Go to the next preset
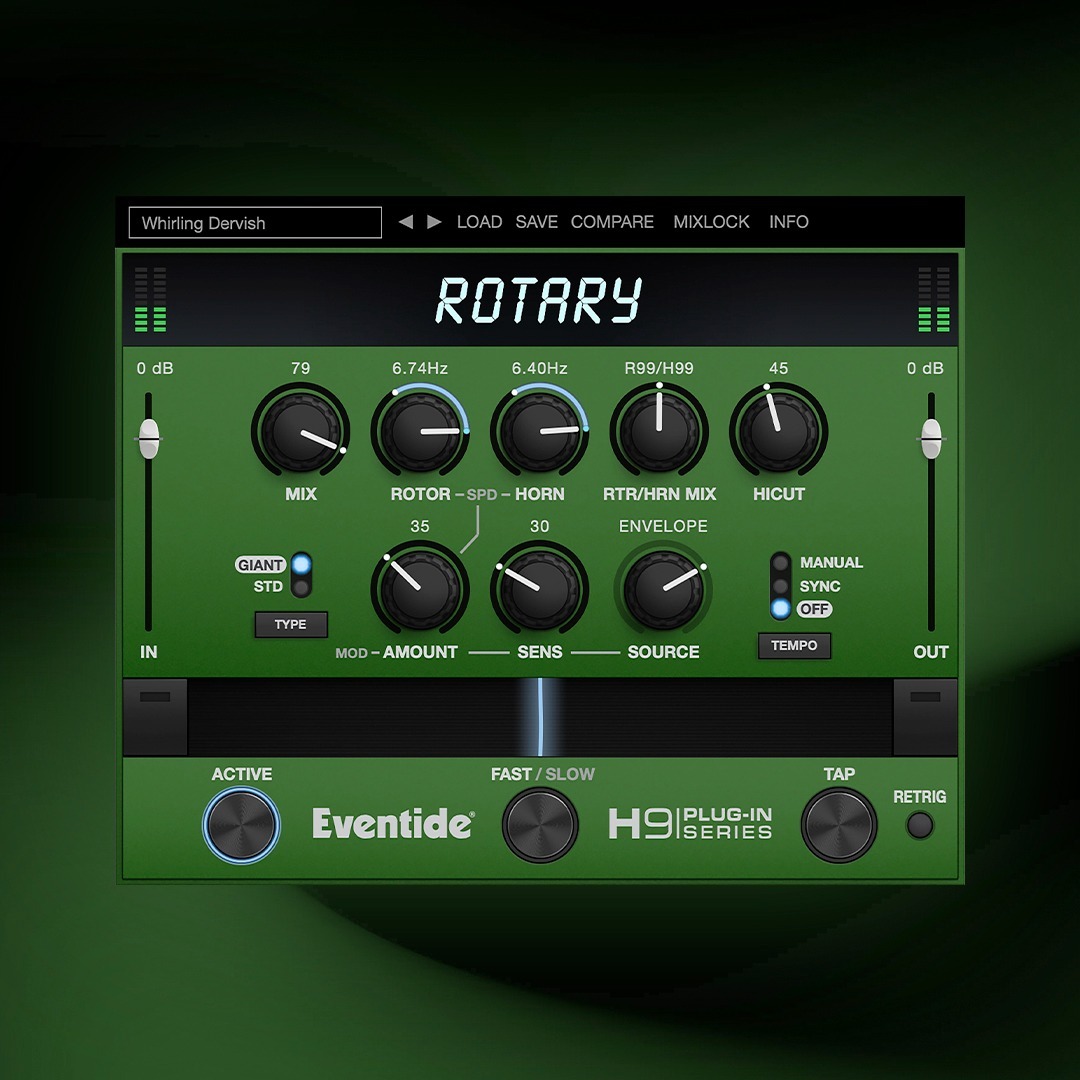The image size is (1080, 1080). pyautogui.click(x=434, y=222)
